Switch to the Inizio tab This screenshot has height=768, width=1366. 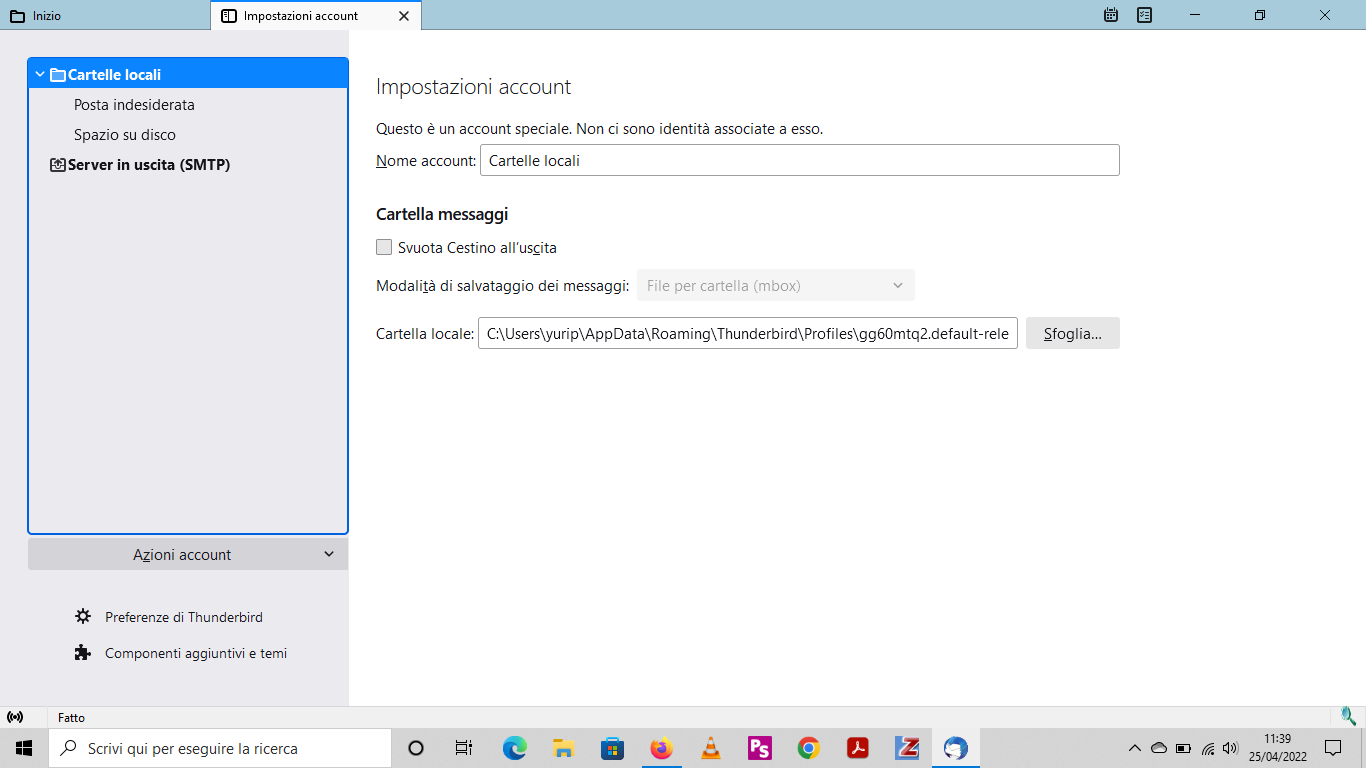coord(105,15)
